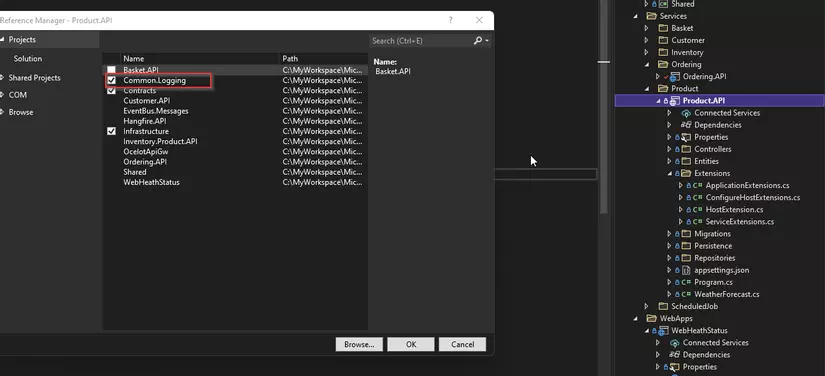The width and height of the screenshot is (825, 376).
Task: Expand the ScheduledJob folder node
Action: [x=647, y=307]
